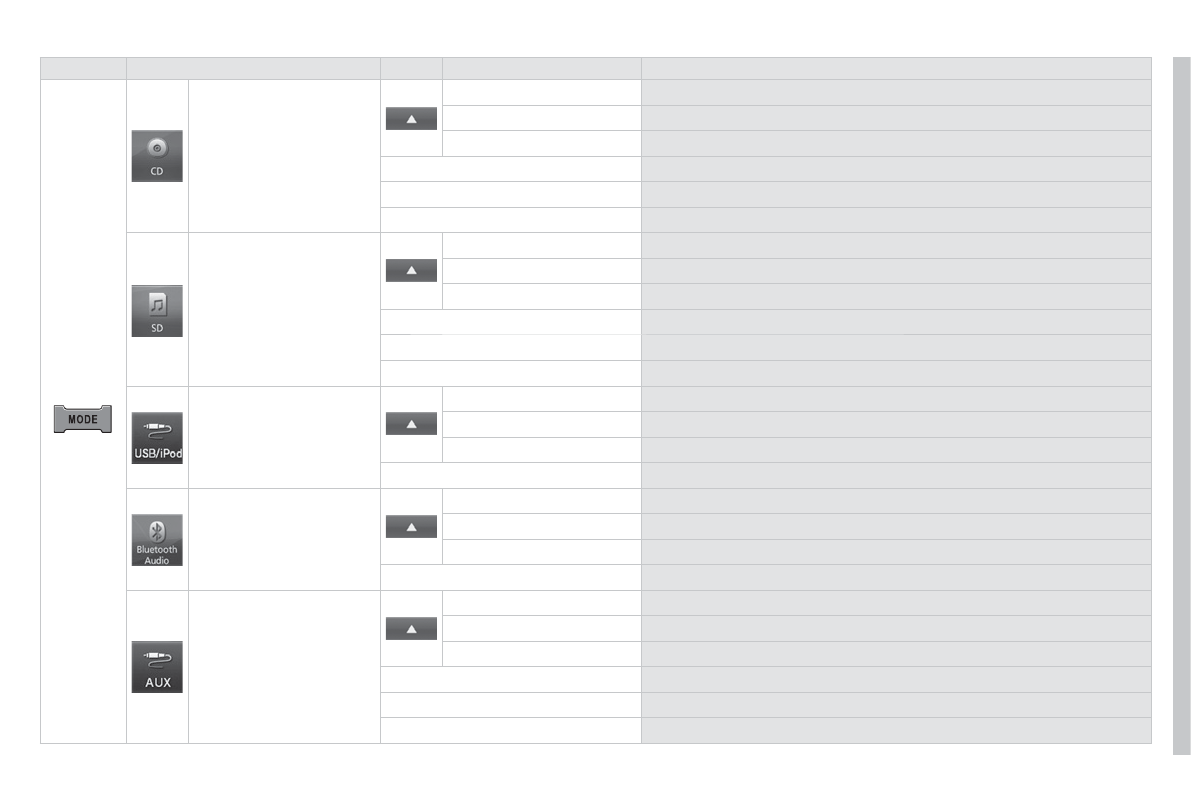
Task: Click the up arrow in the CD section
Action: click(x=411, y=119)
